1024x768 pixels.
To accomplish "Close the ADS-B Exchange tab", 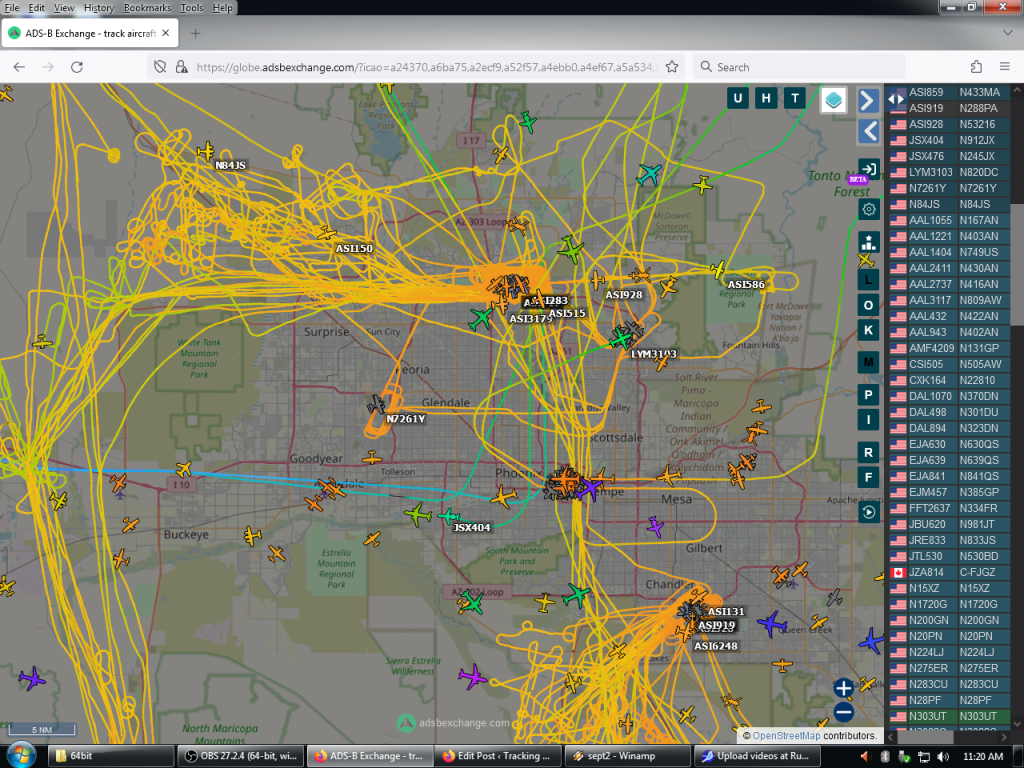I will click(166, 33).
